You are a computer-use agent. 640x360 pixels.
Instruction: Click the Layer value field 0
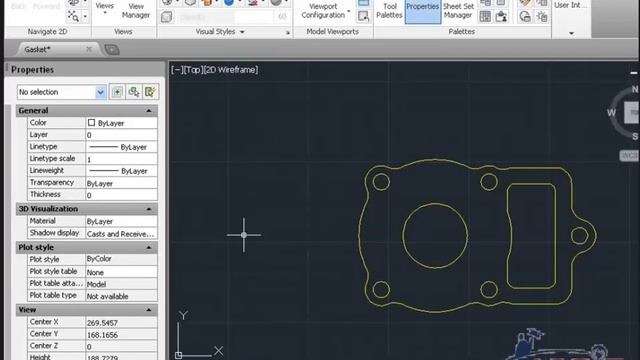[x=121, y=135]
